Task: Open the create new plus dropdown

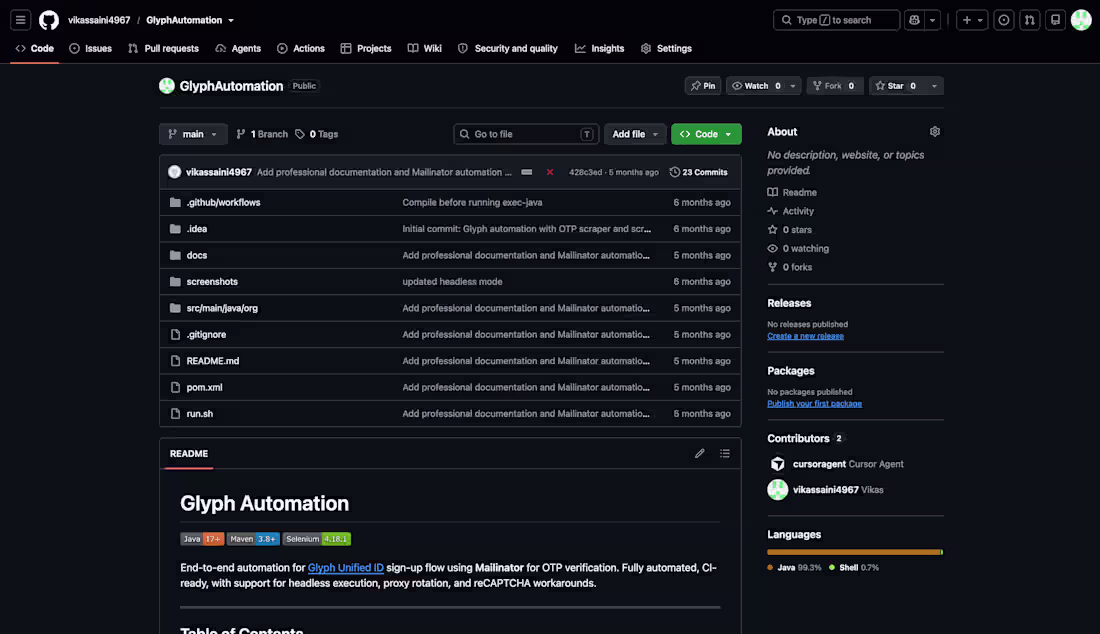Action: [x=972, y=20]
